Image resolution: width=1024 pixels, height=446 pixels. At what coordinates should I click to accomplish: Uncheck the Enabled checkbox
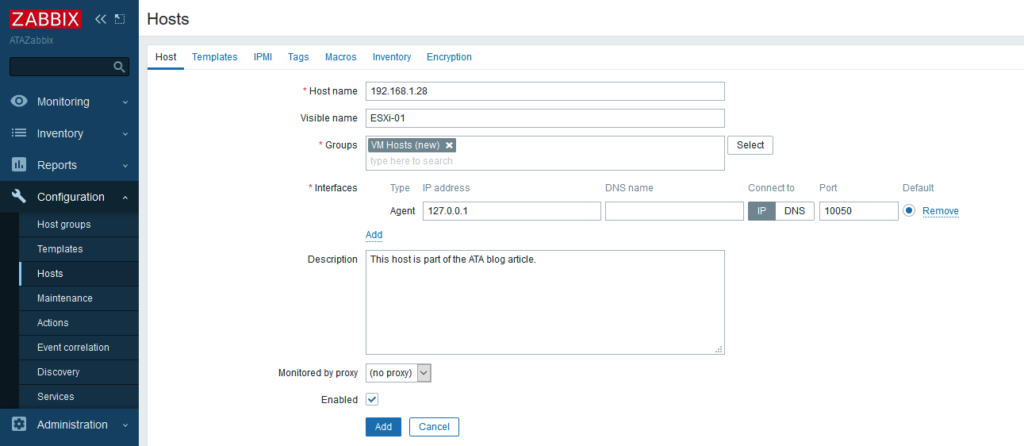click(372, 399)
